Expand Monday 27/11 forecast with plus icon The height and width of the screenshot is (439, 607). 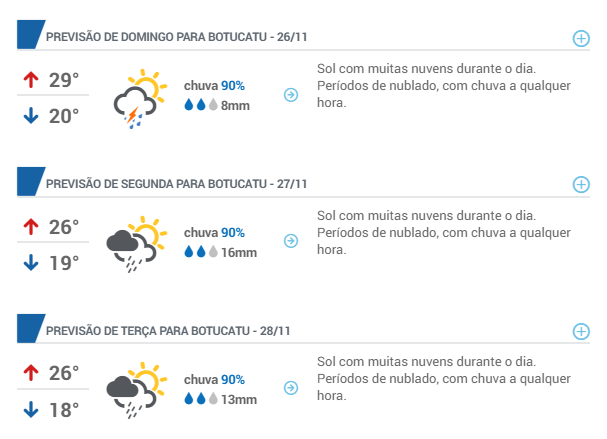pos(581,185)
